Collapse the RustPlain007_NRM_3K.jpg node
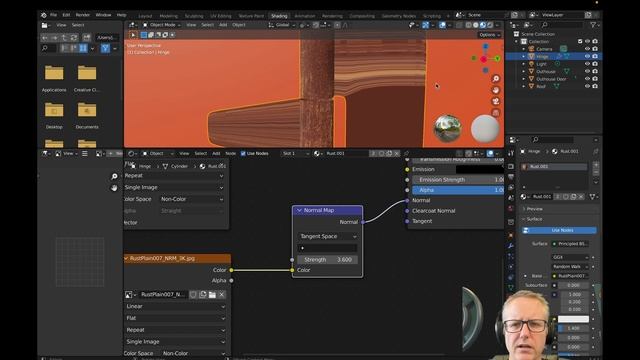 (x=126, y=258)
